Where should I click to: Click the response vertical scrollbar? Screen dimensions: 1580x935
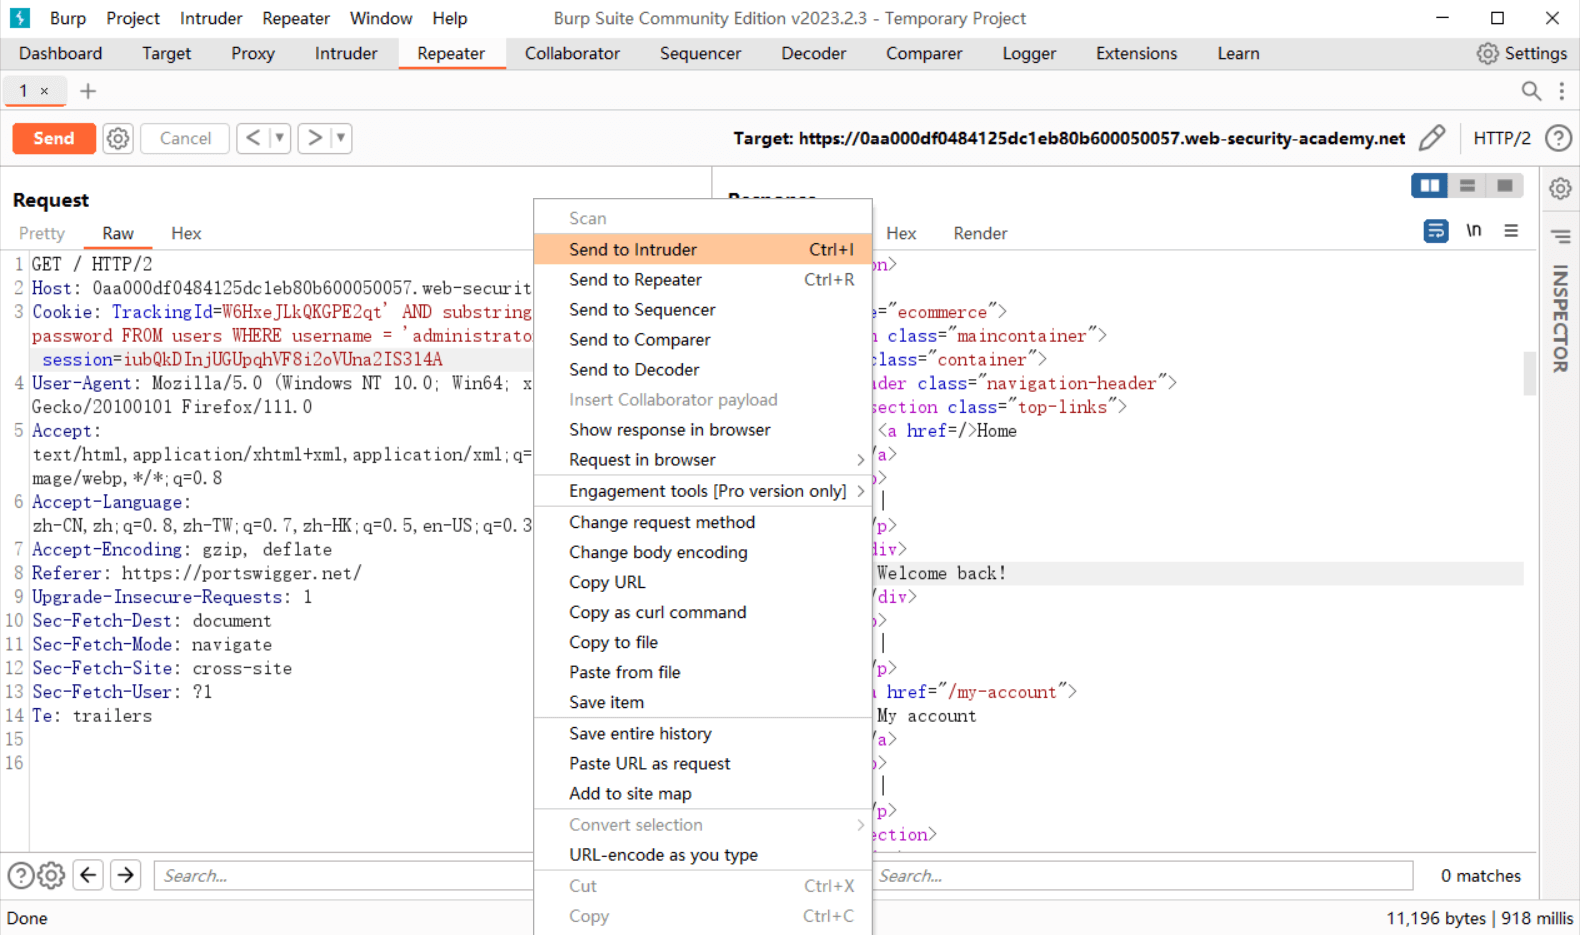pyautogui.click(x=1529, y=375)
